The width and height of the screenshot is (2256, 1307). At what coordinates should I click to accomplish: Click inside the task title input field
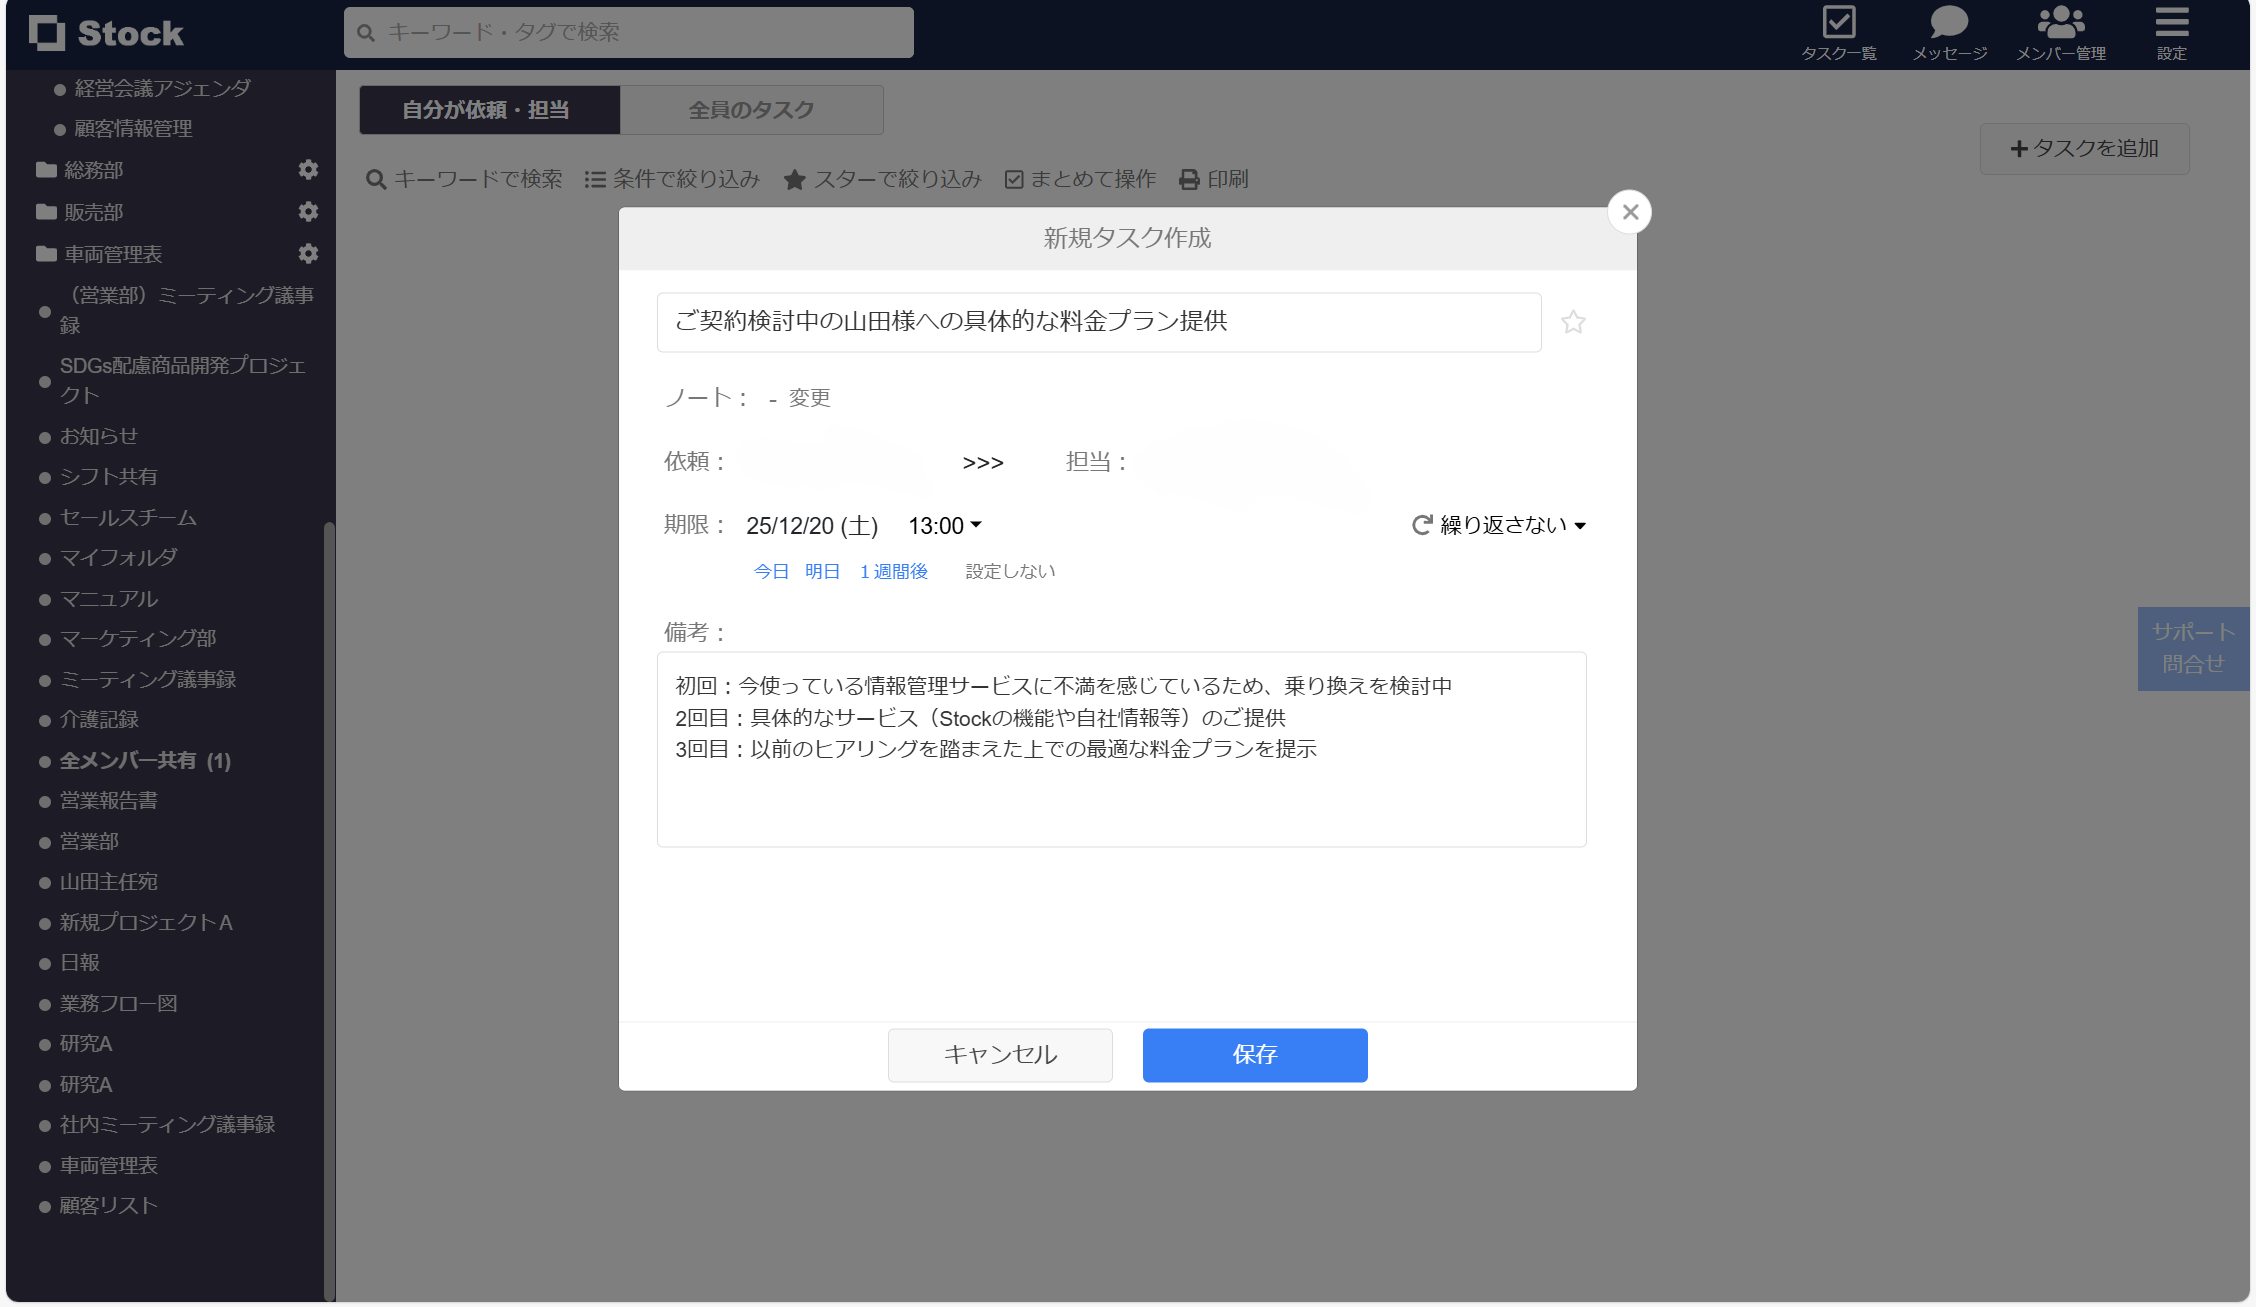[x=1098, y=322]
